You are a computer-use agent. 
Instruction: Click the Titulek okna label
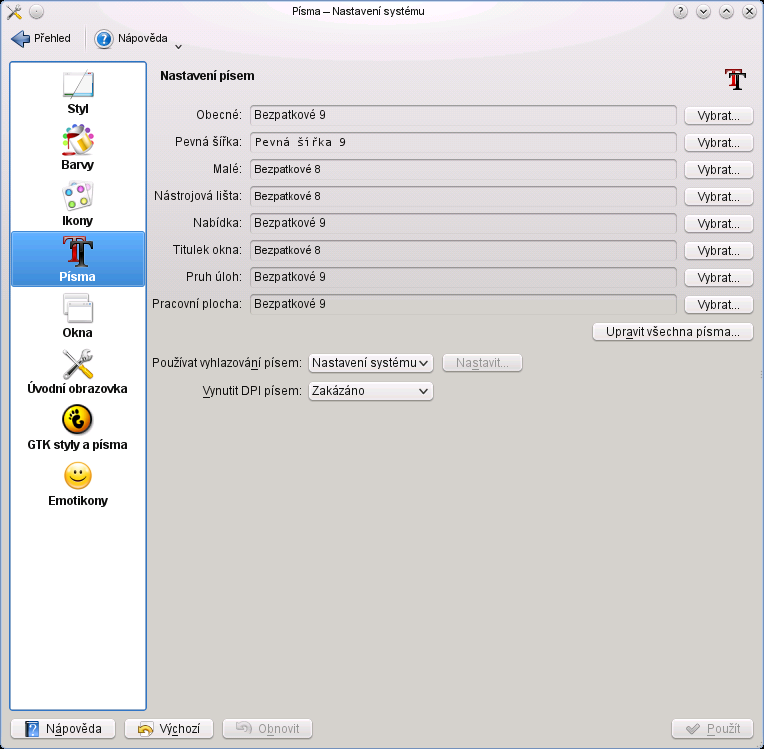(x=207, y=250)
